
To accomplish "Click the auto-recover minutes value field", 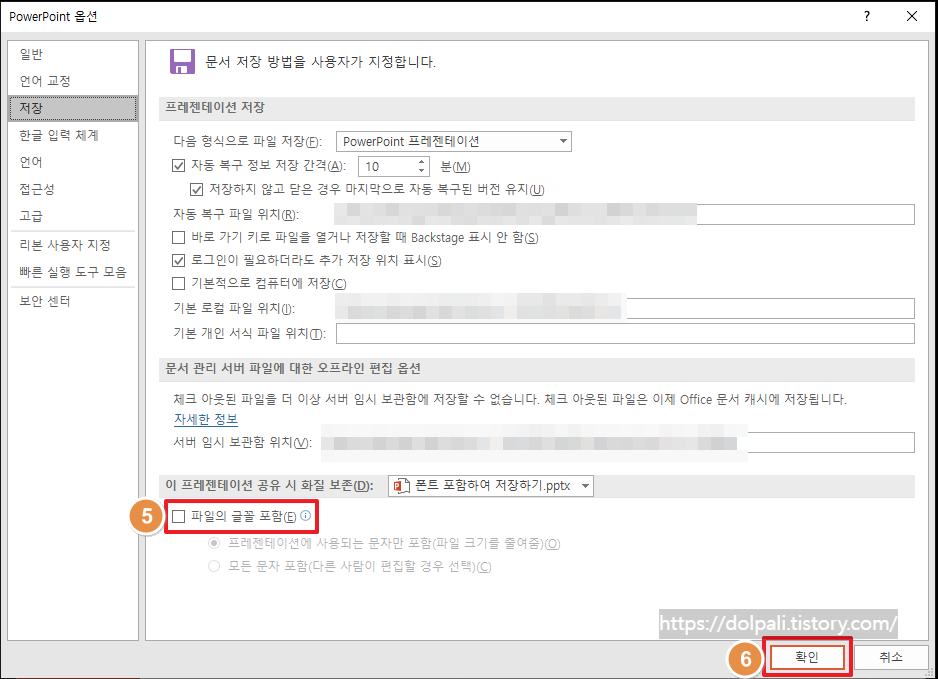I will click(x=388, y=166).
